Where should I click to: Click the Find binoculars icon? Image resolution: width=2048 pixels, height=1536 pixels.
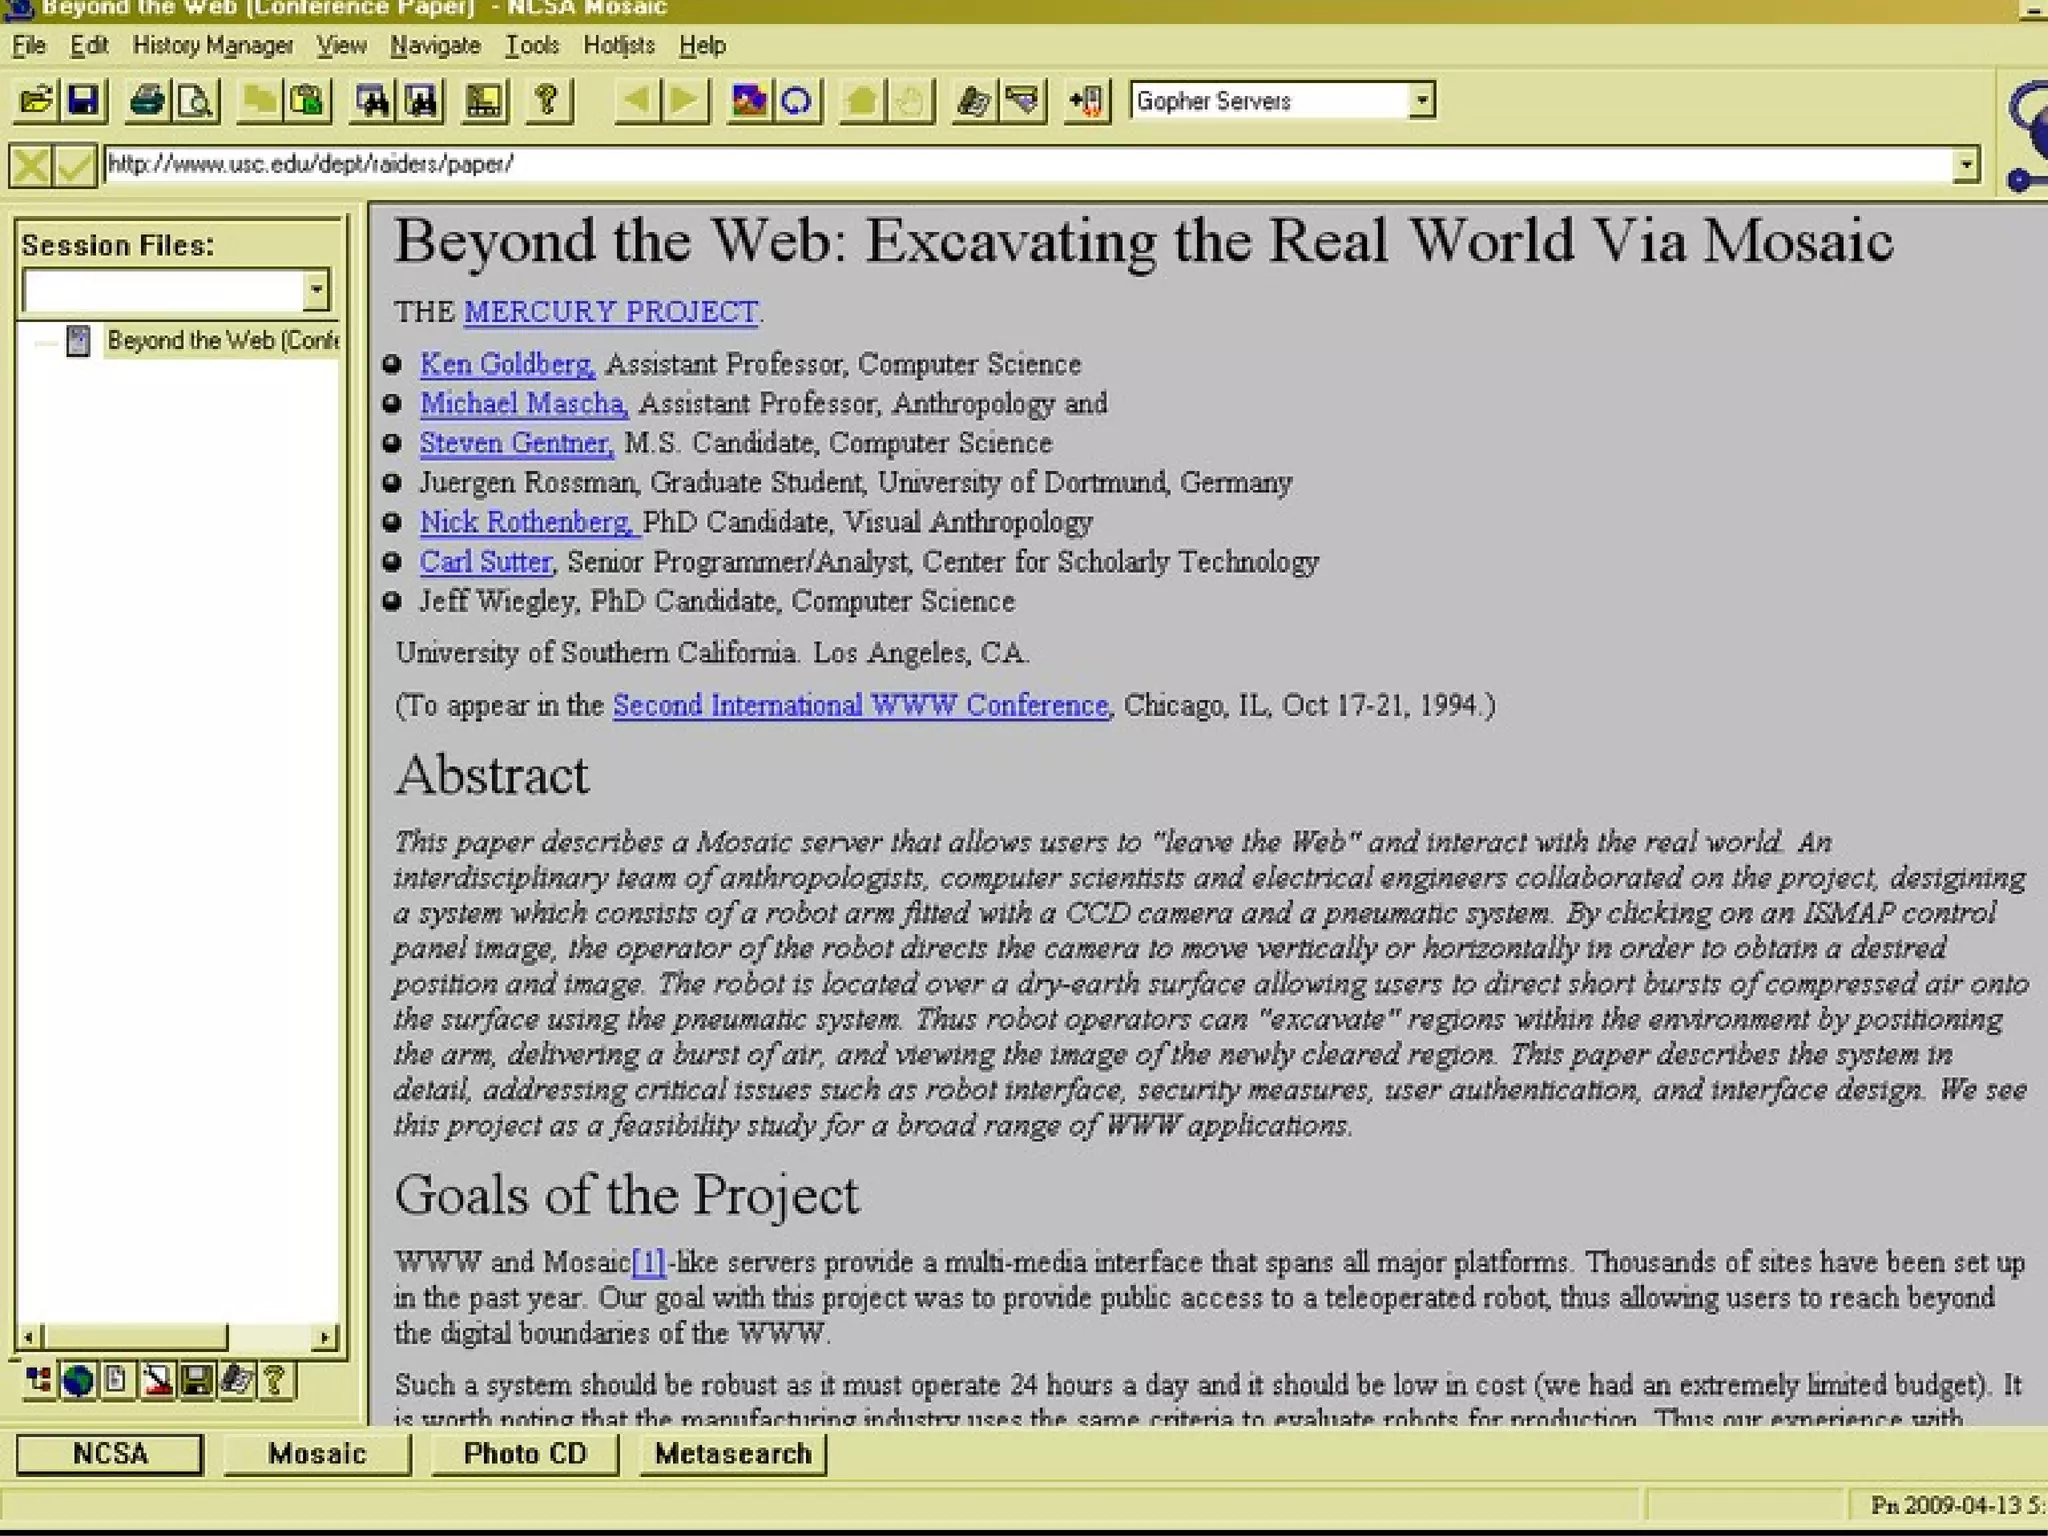click(372, 100)
